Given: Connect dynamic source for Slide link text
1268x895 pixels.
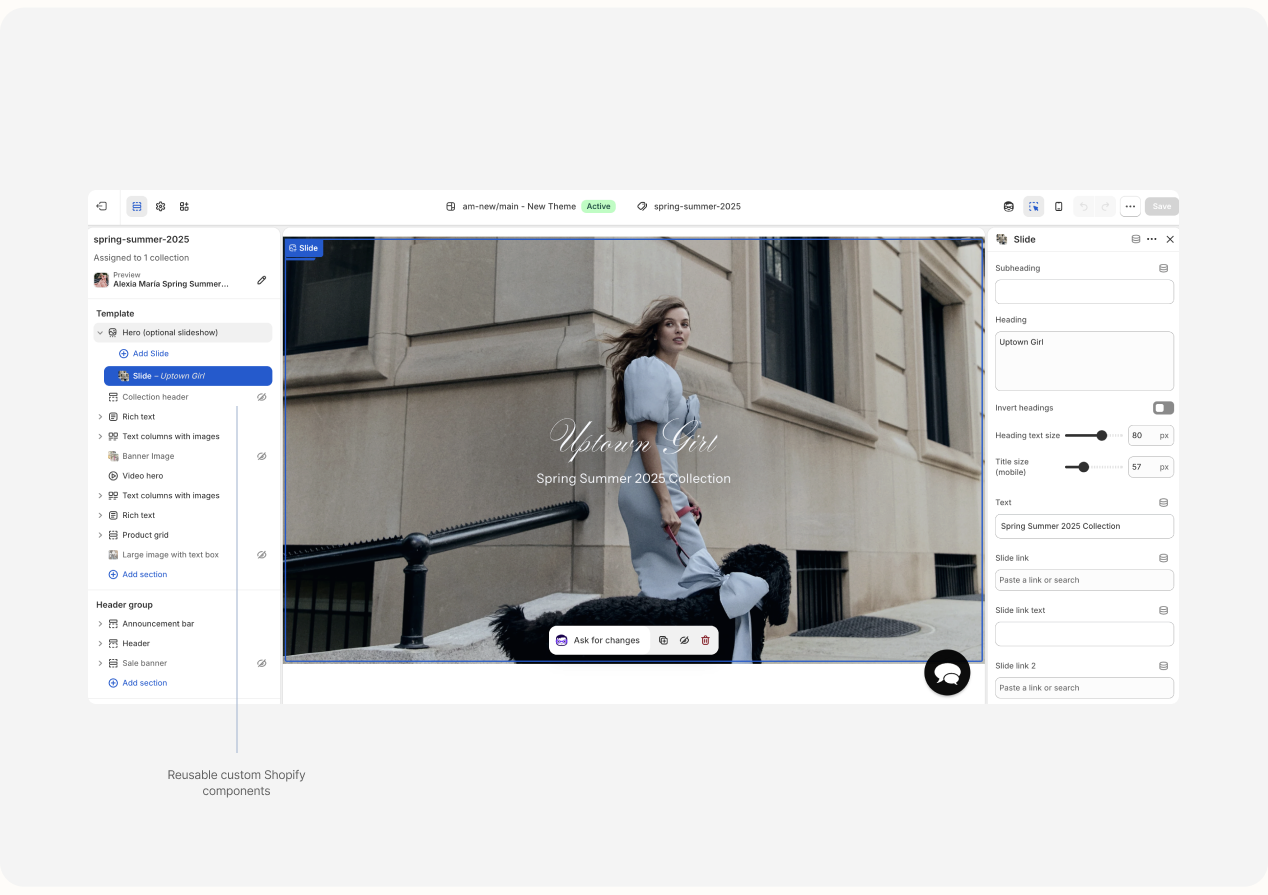Looking at the screenshot, I should point(1163,610).
